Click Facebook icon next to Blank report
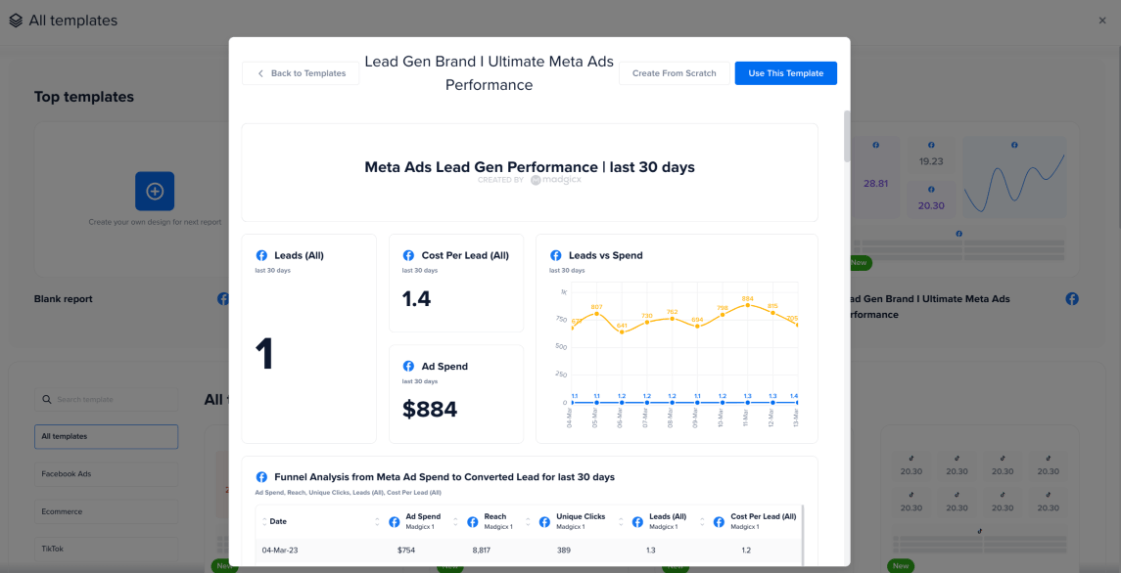This screenshot has width=1121, height=573. coord(222,299)
